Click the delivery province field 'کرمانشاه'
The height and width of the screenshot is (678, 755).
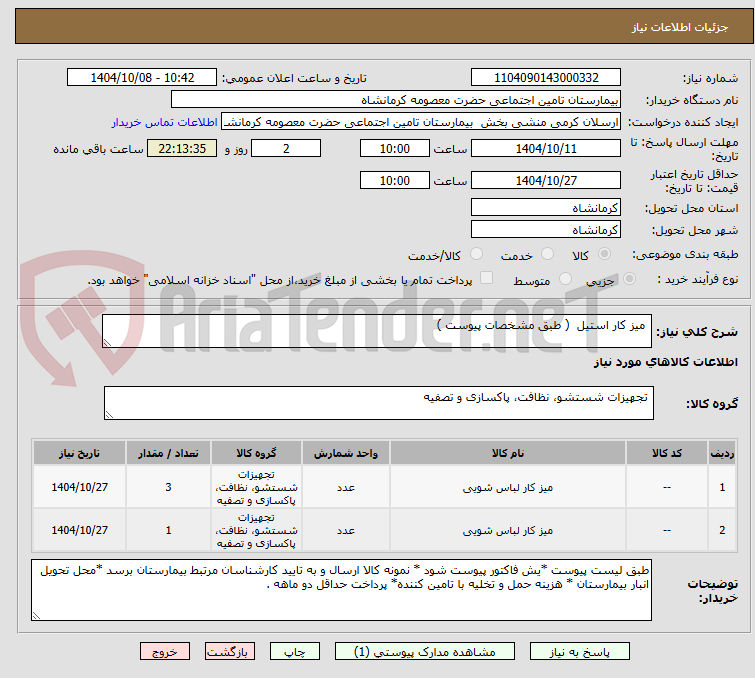click(546, 208)
